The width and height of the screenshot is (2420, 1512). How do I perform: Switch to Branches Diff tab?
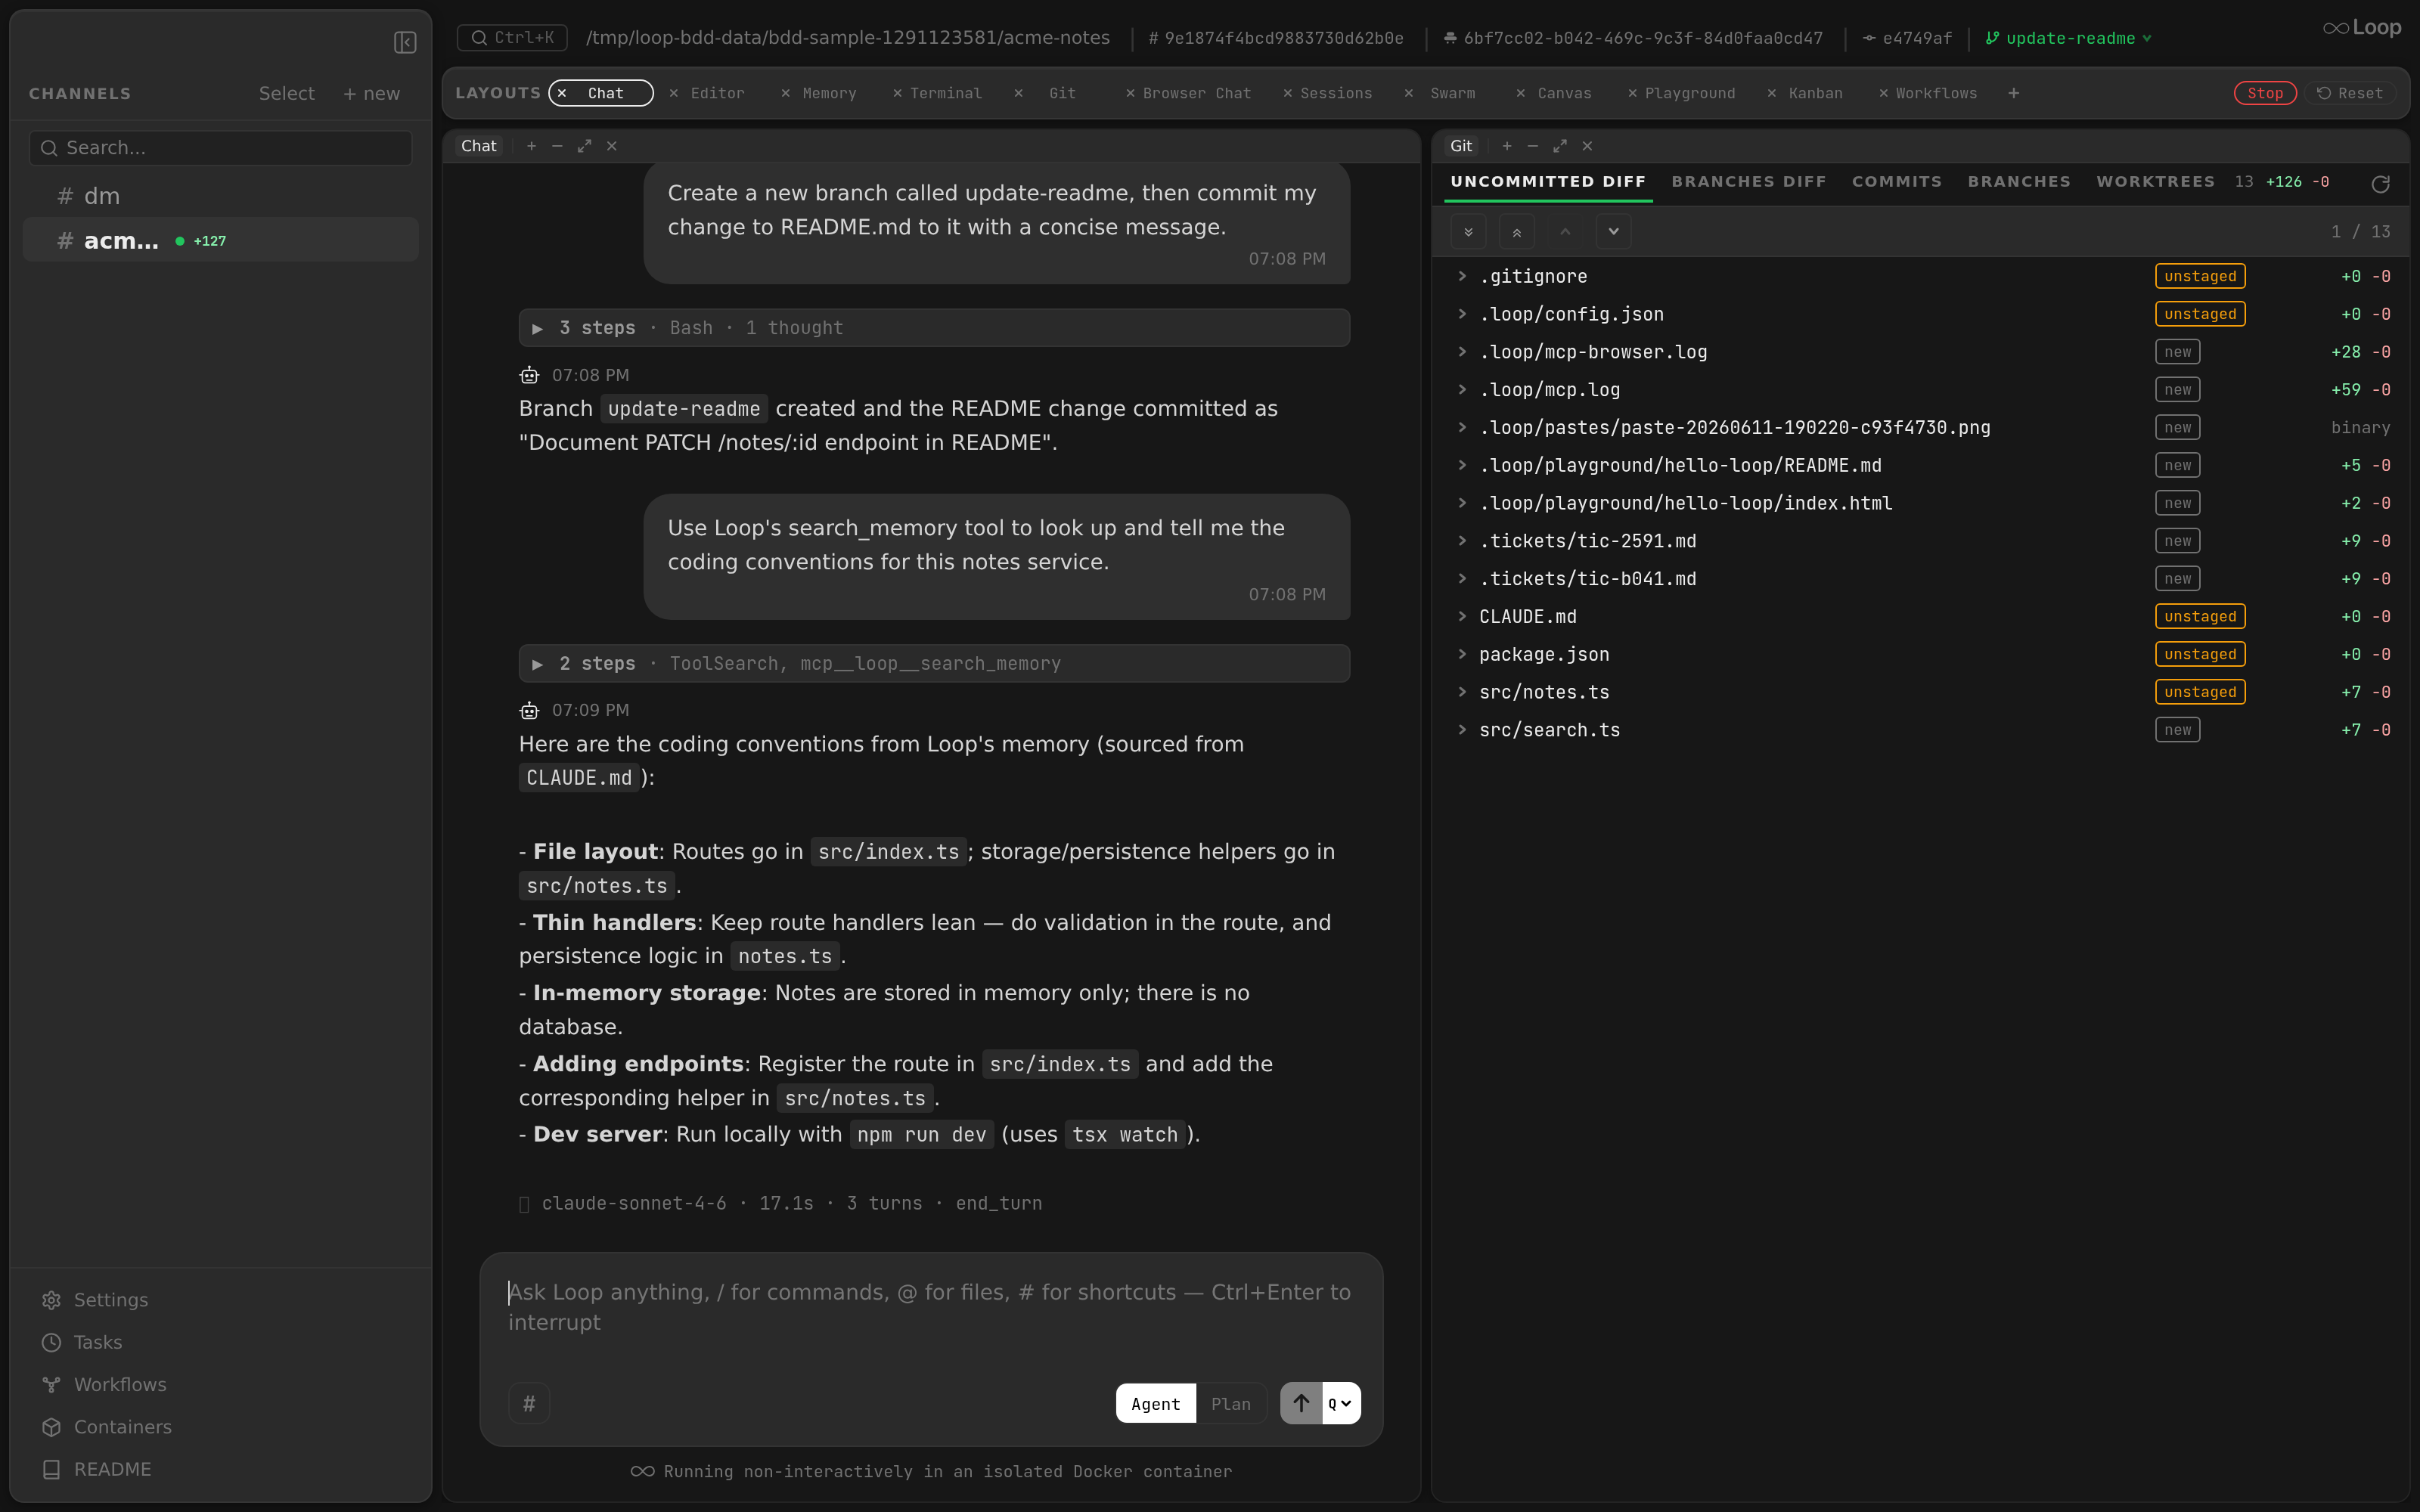pyautogui.click(x=1748, y=181)
